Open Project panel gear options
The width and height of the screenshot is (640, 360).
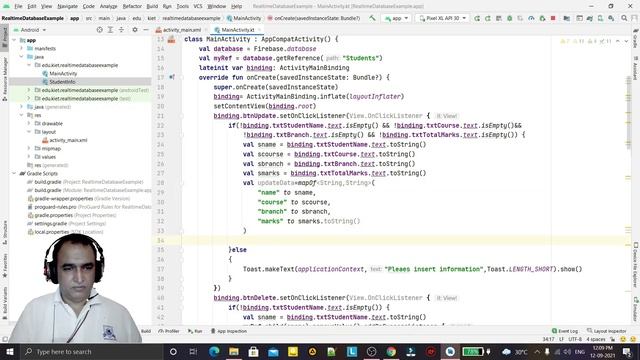point(135,30)
